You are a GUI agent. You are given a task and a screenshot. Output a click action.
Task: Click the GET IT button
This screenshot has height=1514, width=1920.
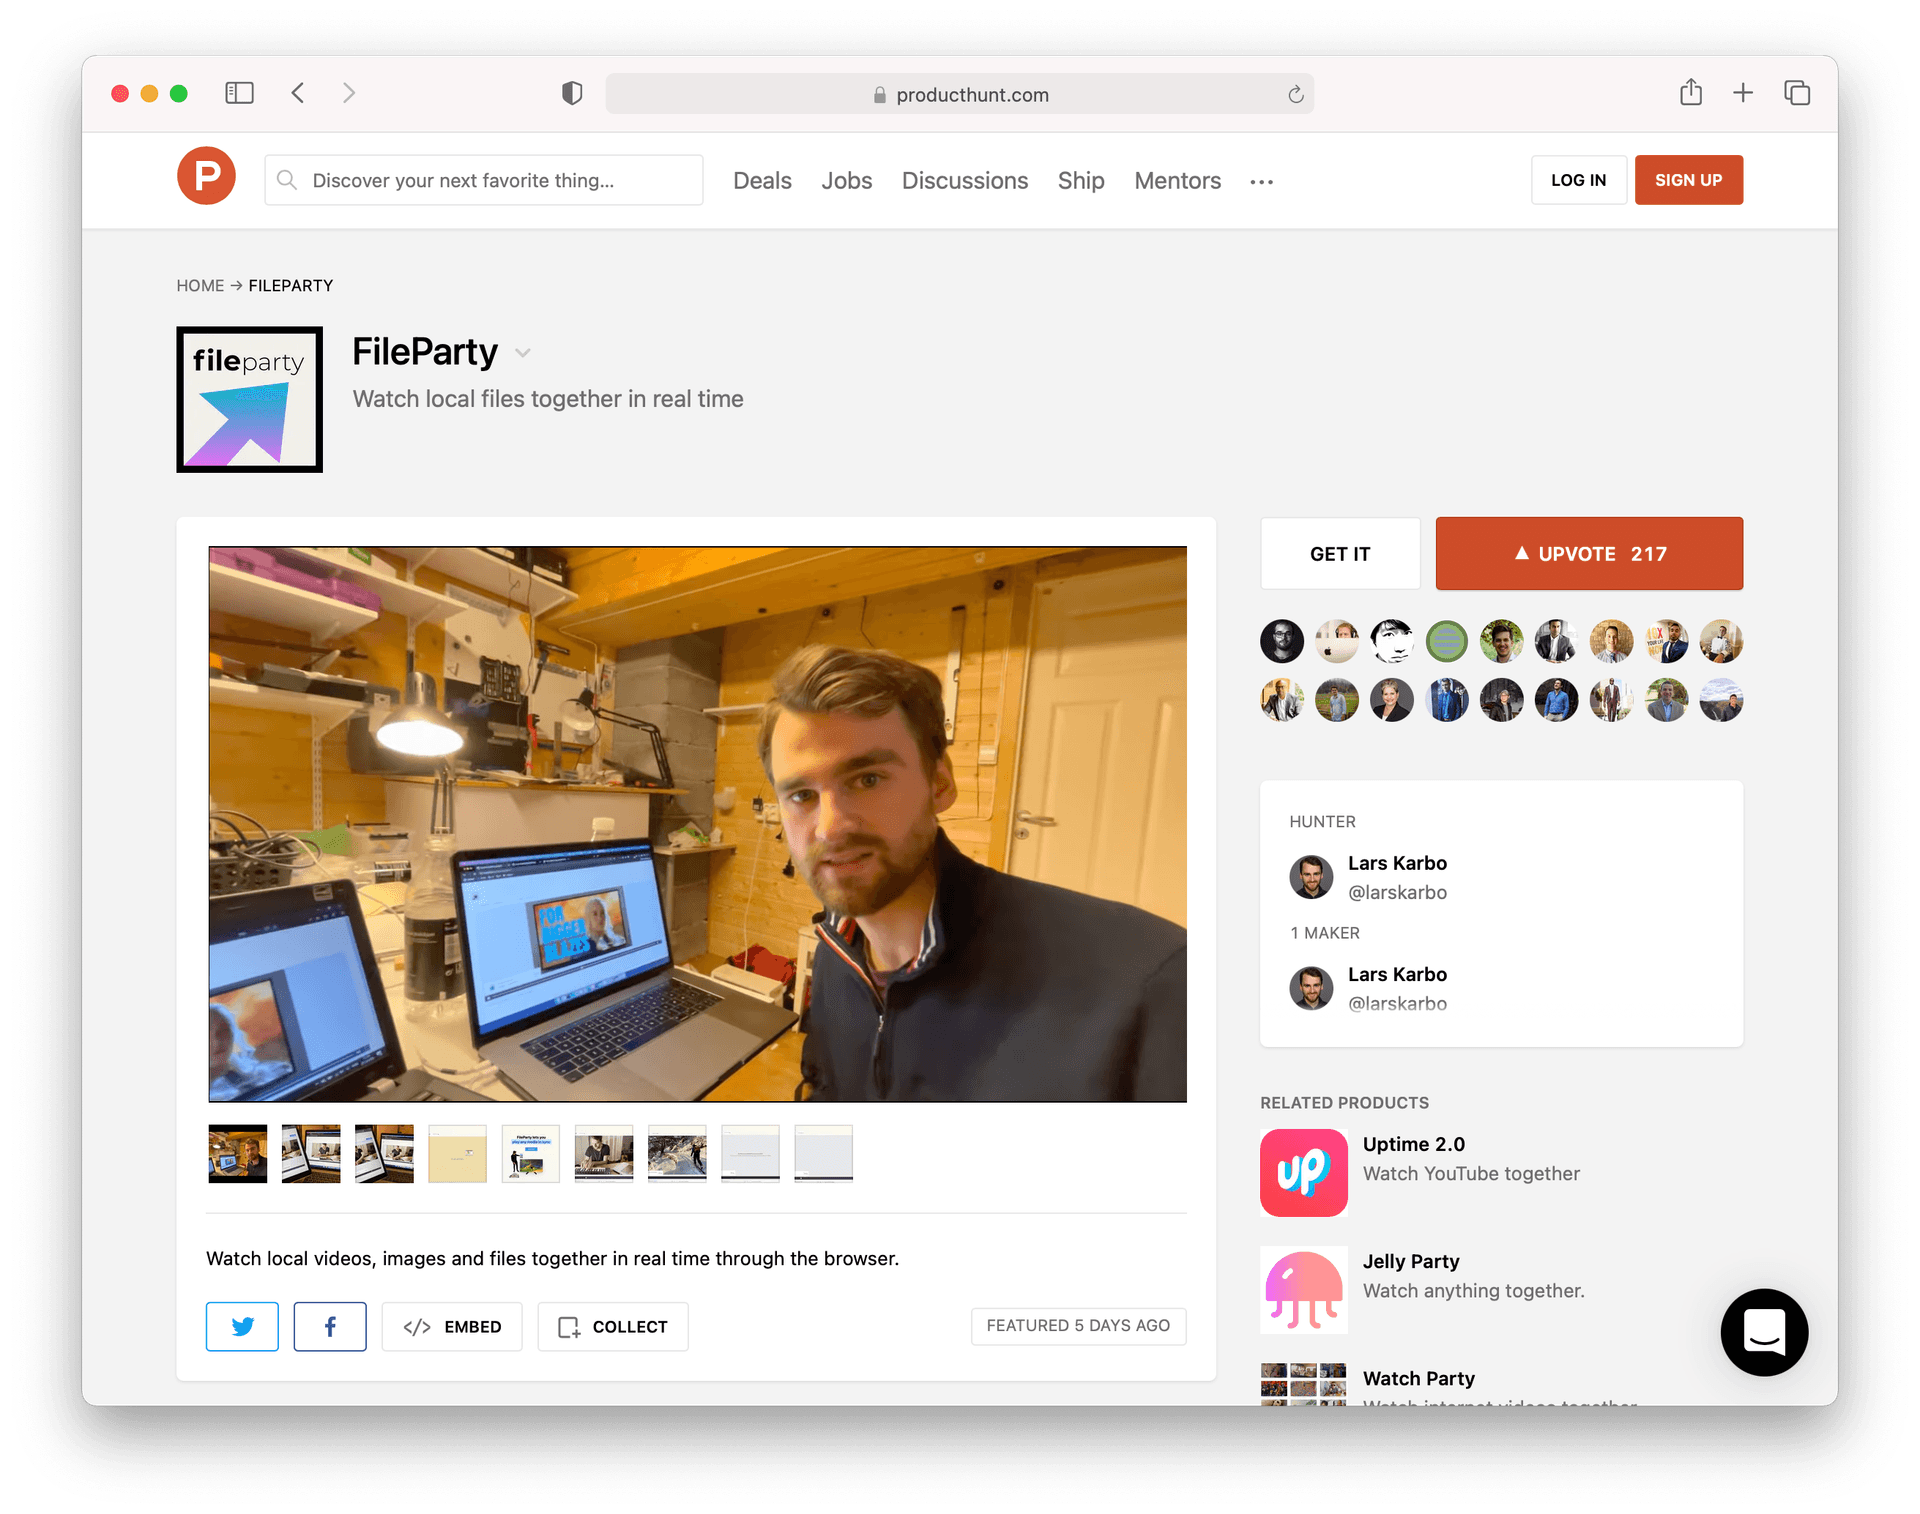[x=1340, y=554]
